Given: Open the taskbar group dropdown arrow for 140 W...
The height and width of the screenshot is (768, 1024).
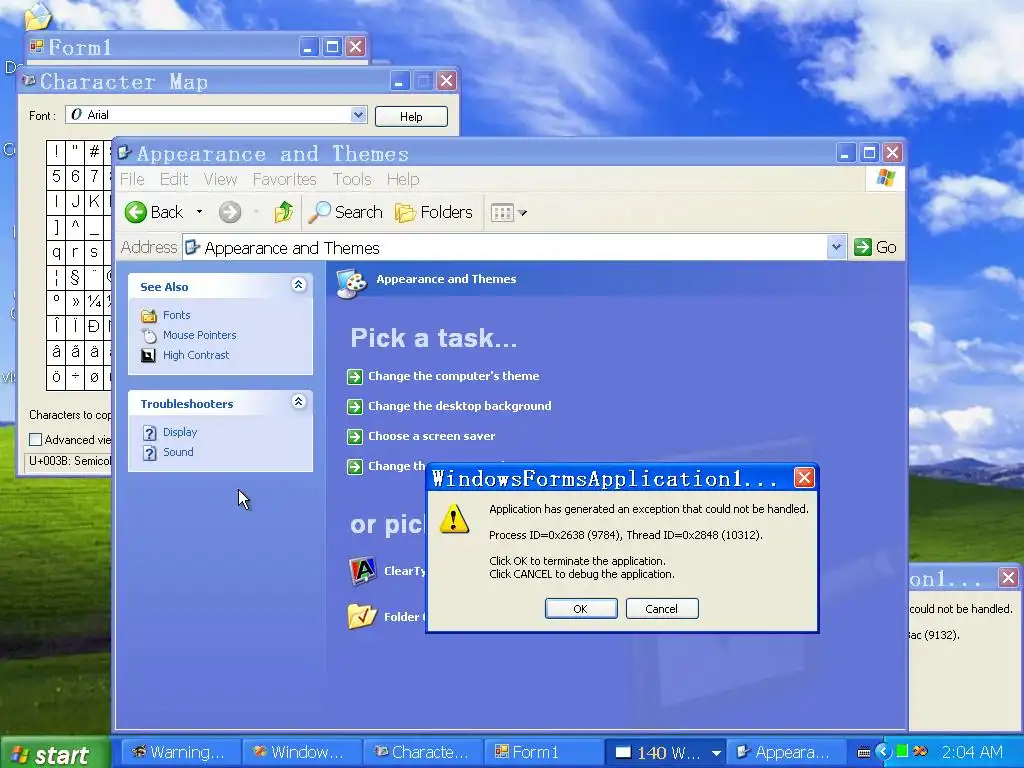Looking at the screenshot, I should pos(716,753).
